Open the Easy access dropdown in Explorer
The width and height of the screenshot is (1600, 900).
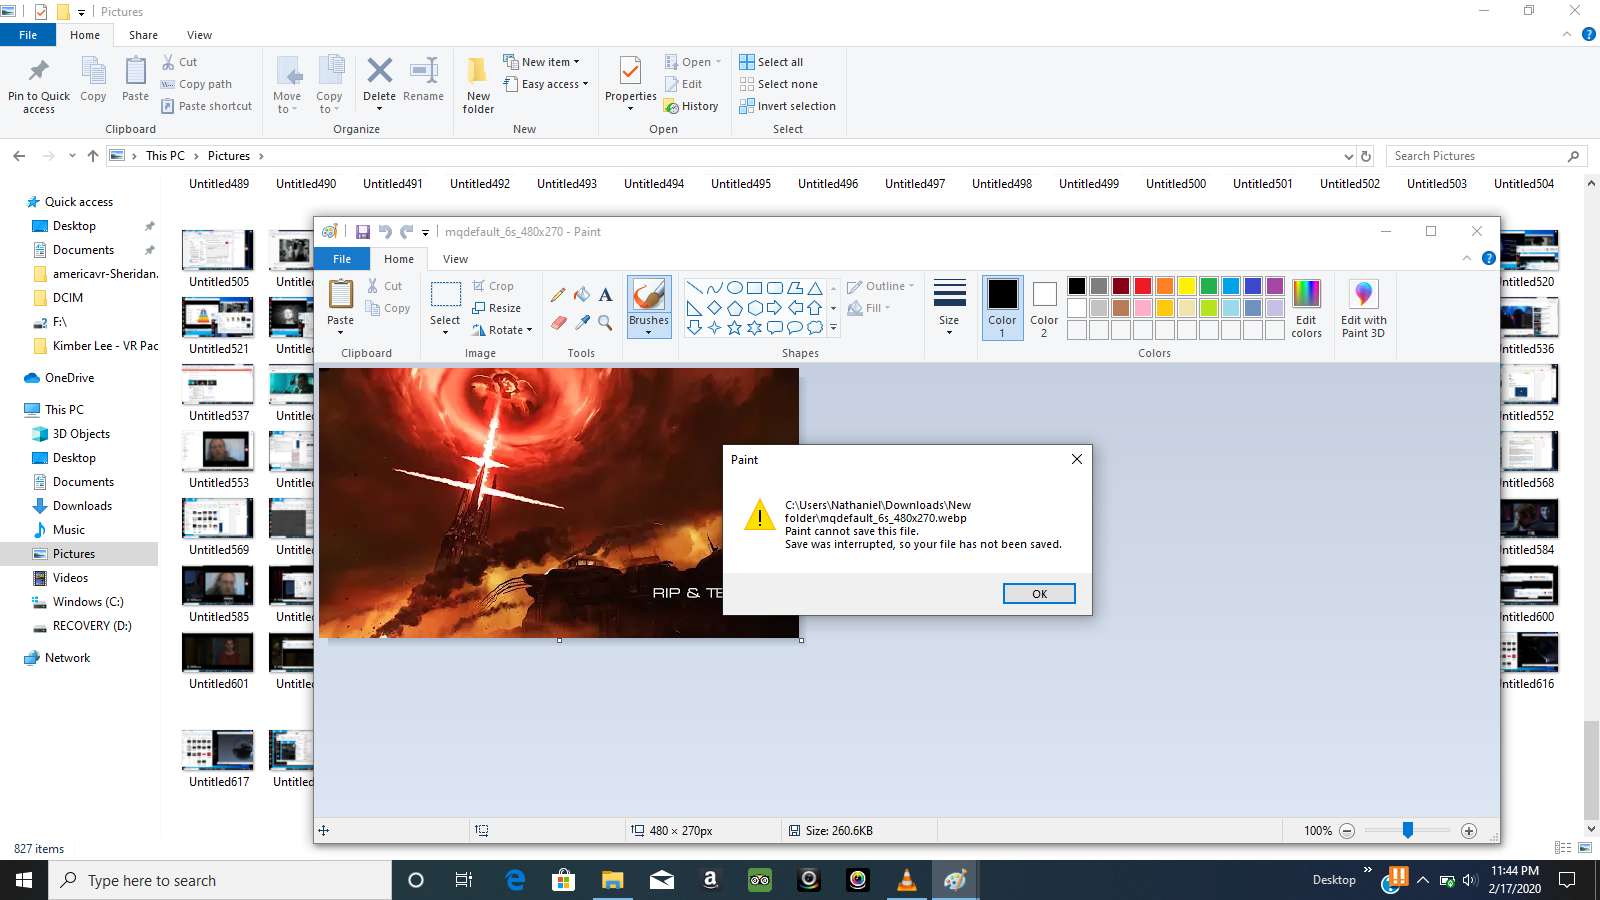coord(546,84)
